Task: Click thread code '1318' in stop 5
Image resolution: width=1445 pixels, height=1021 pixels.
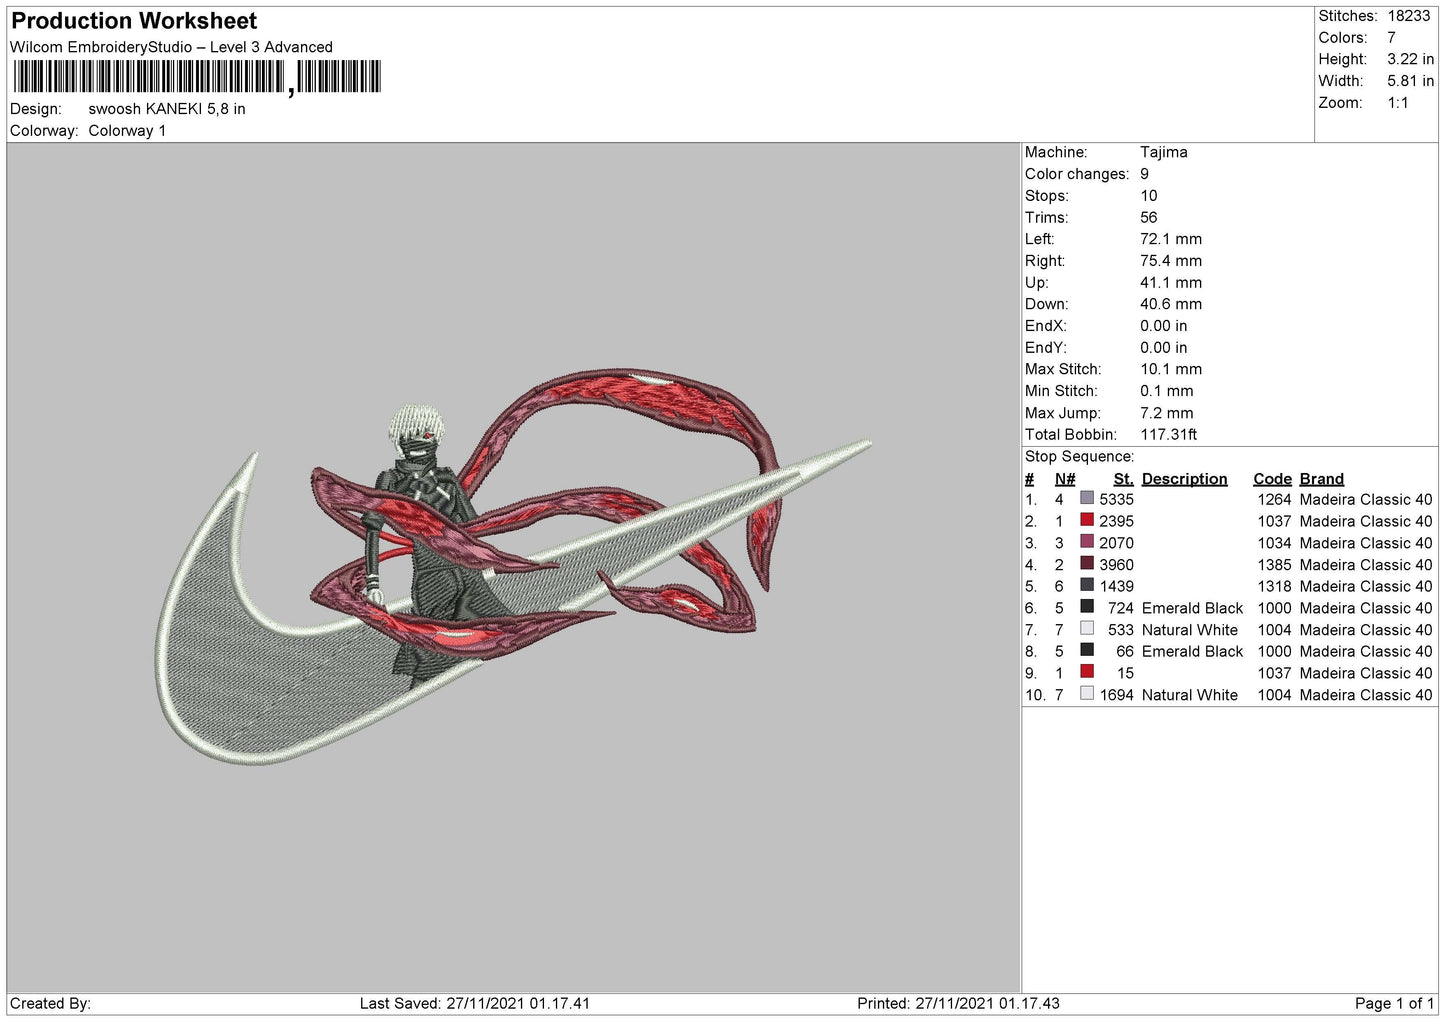Action: tap(1274, 587)
